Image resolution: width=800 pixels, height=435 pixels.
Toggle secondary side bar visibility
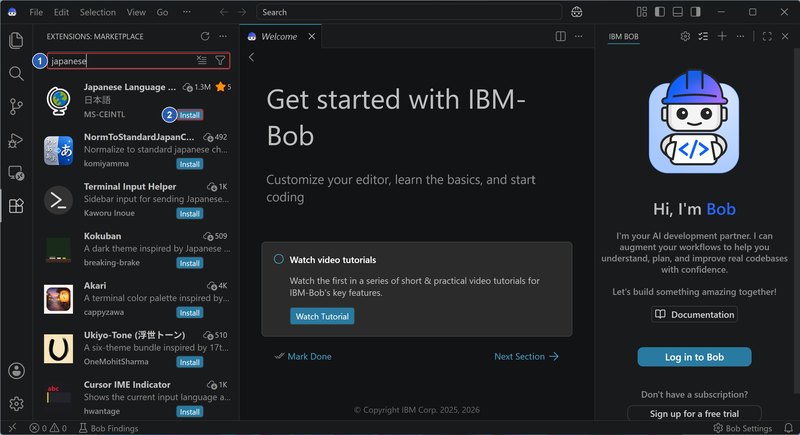click(695, 12)
